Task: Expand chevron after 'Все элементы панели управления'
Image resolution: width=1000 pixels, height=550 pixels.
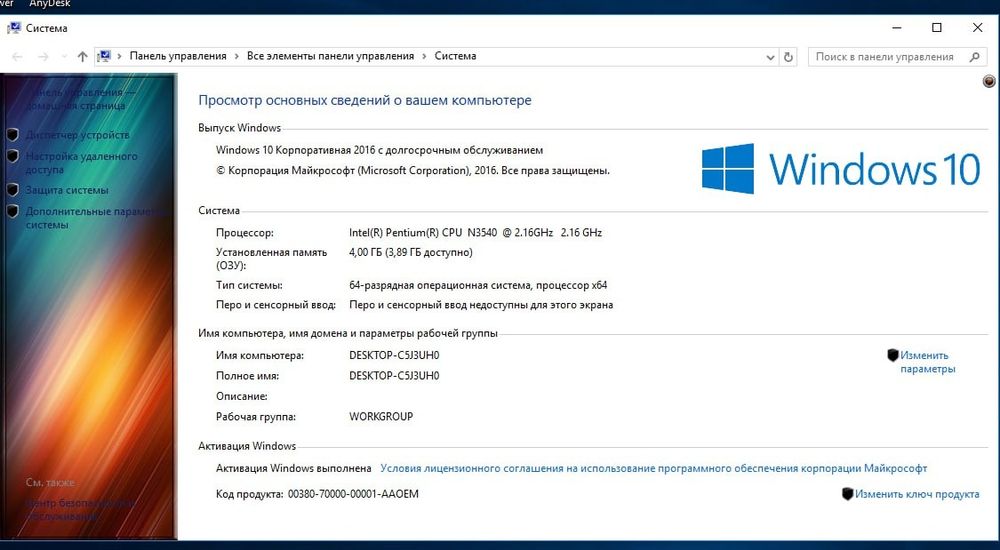Action: point(424,56)
